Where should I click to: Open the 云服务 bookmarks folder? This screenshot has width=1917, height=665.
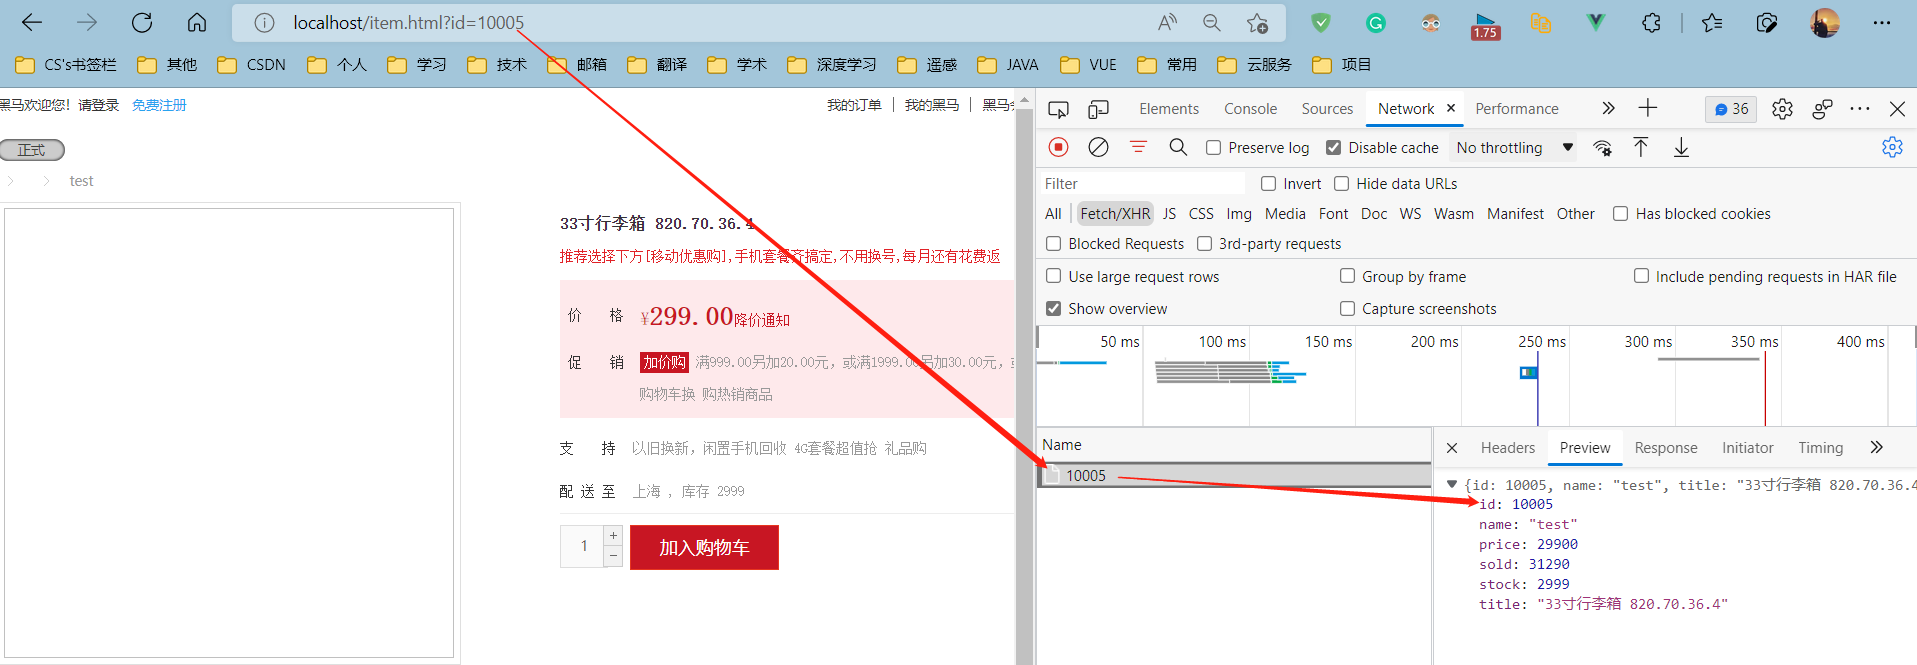point(1254,64)
